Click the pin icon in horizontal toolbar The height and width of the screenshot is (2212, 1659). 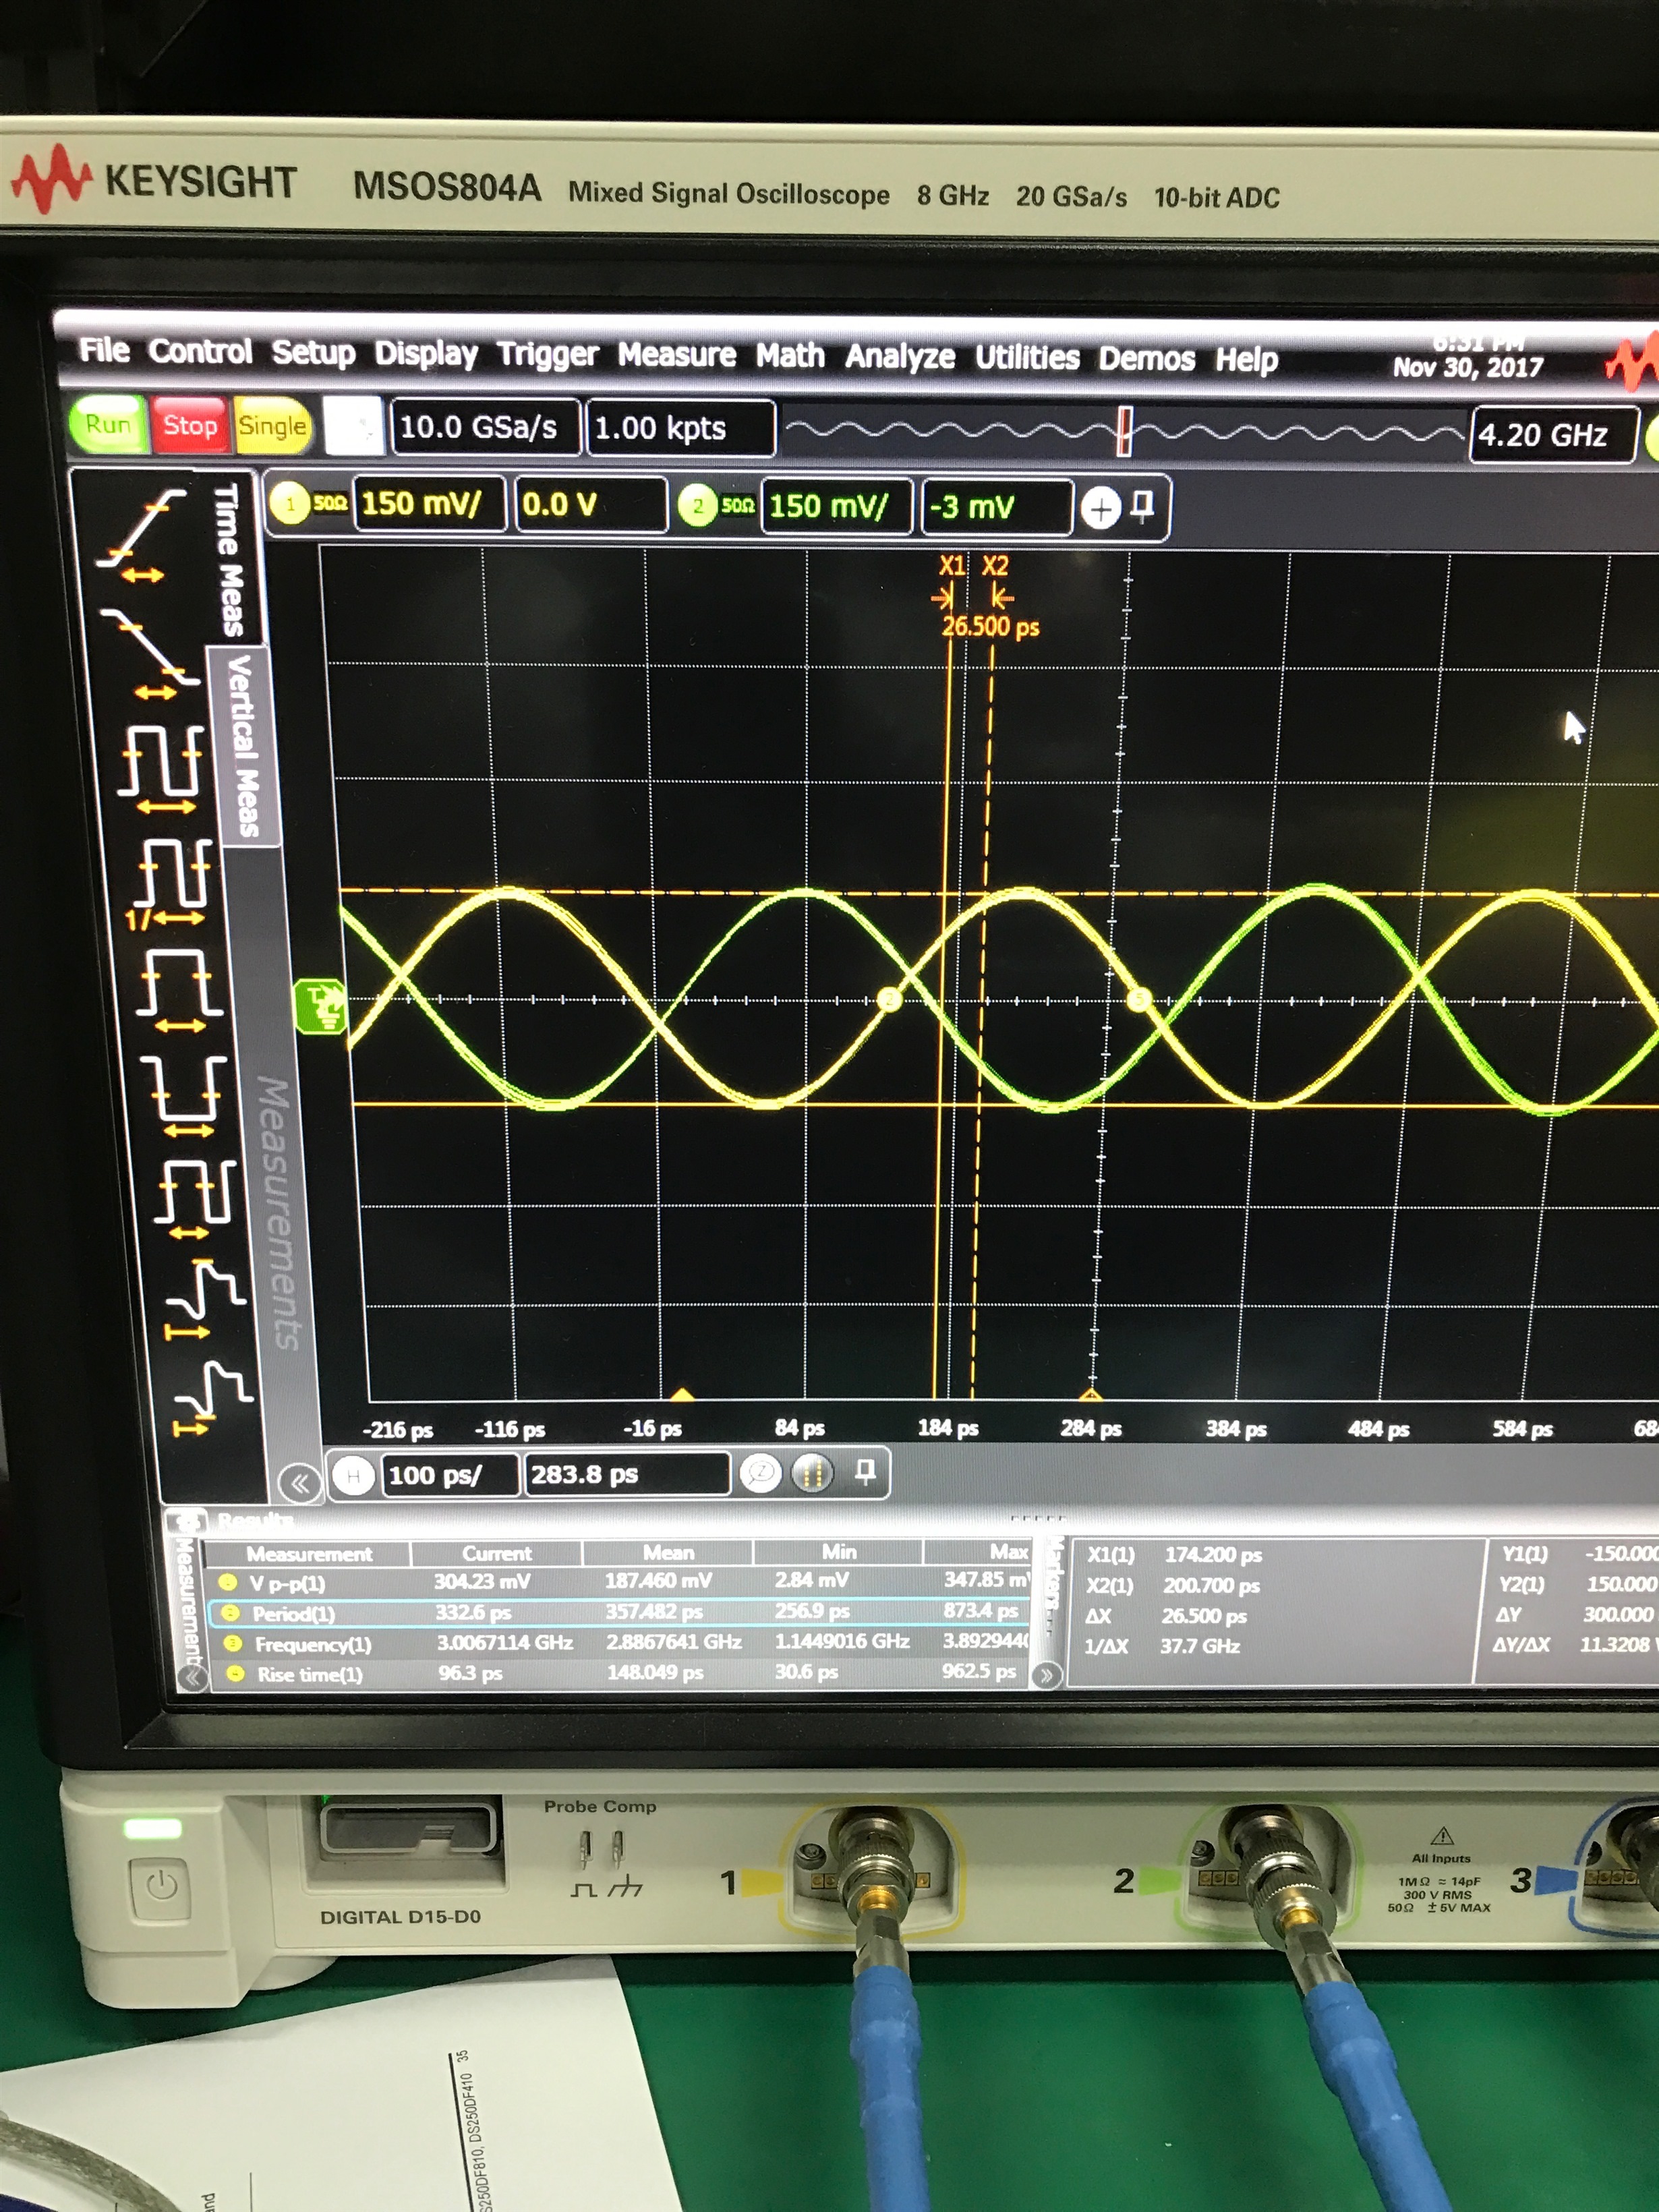(866, 1471)
